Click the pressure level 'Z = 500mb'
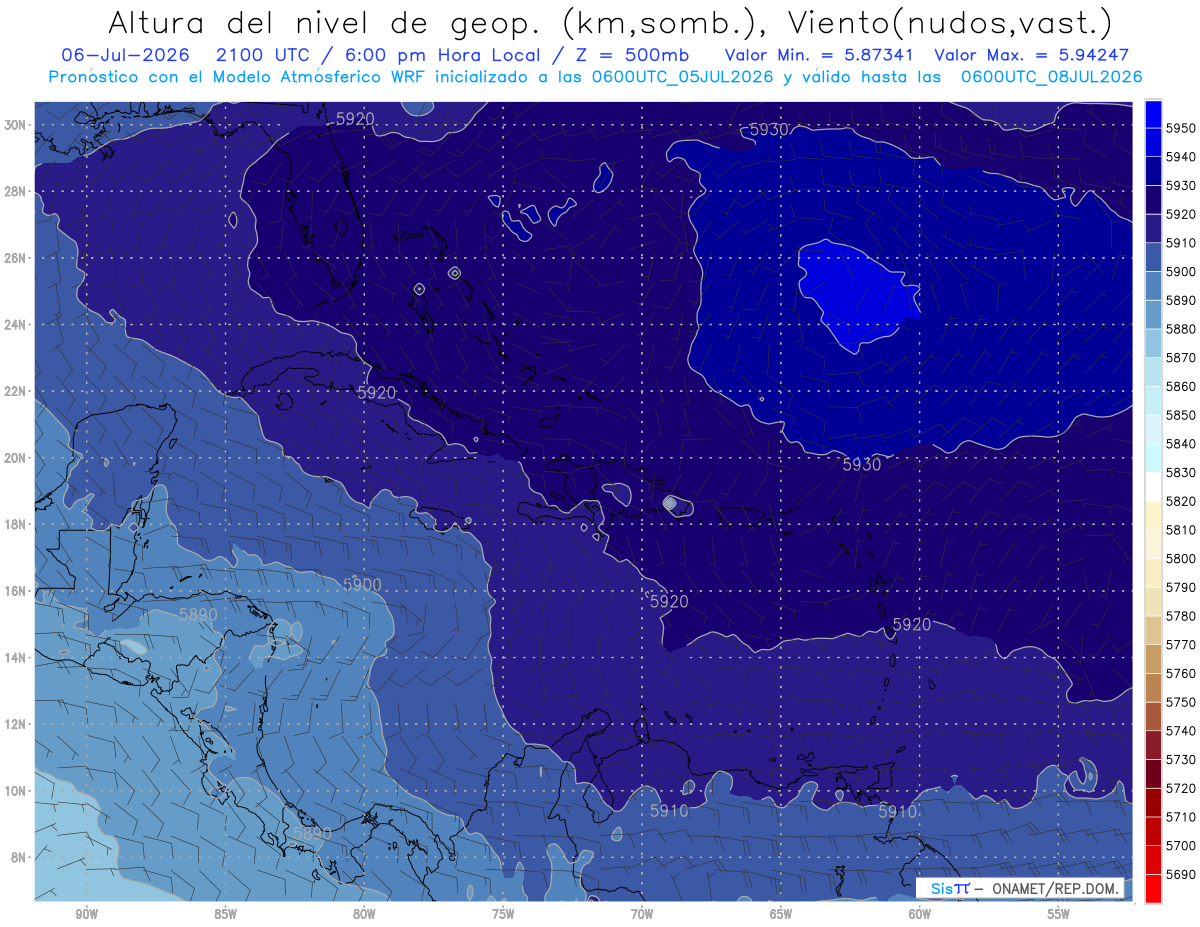 [633, 55]
